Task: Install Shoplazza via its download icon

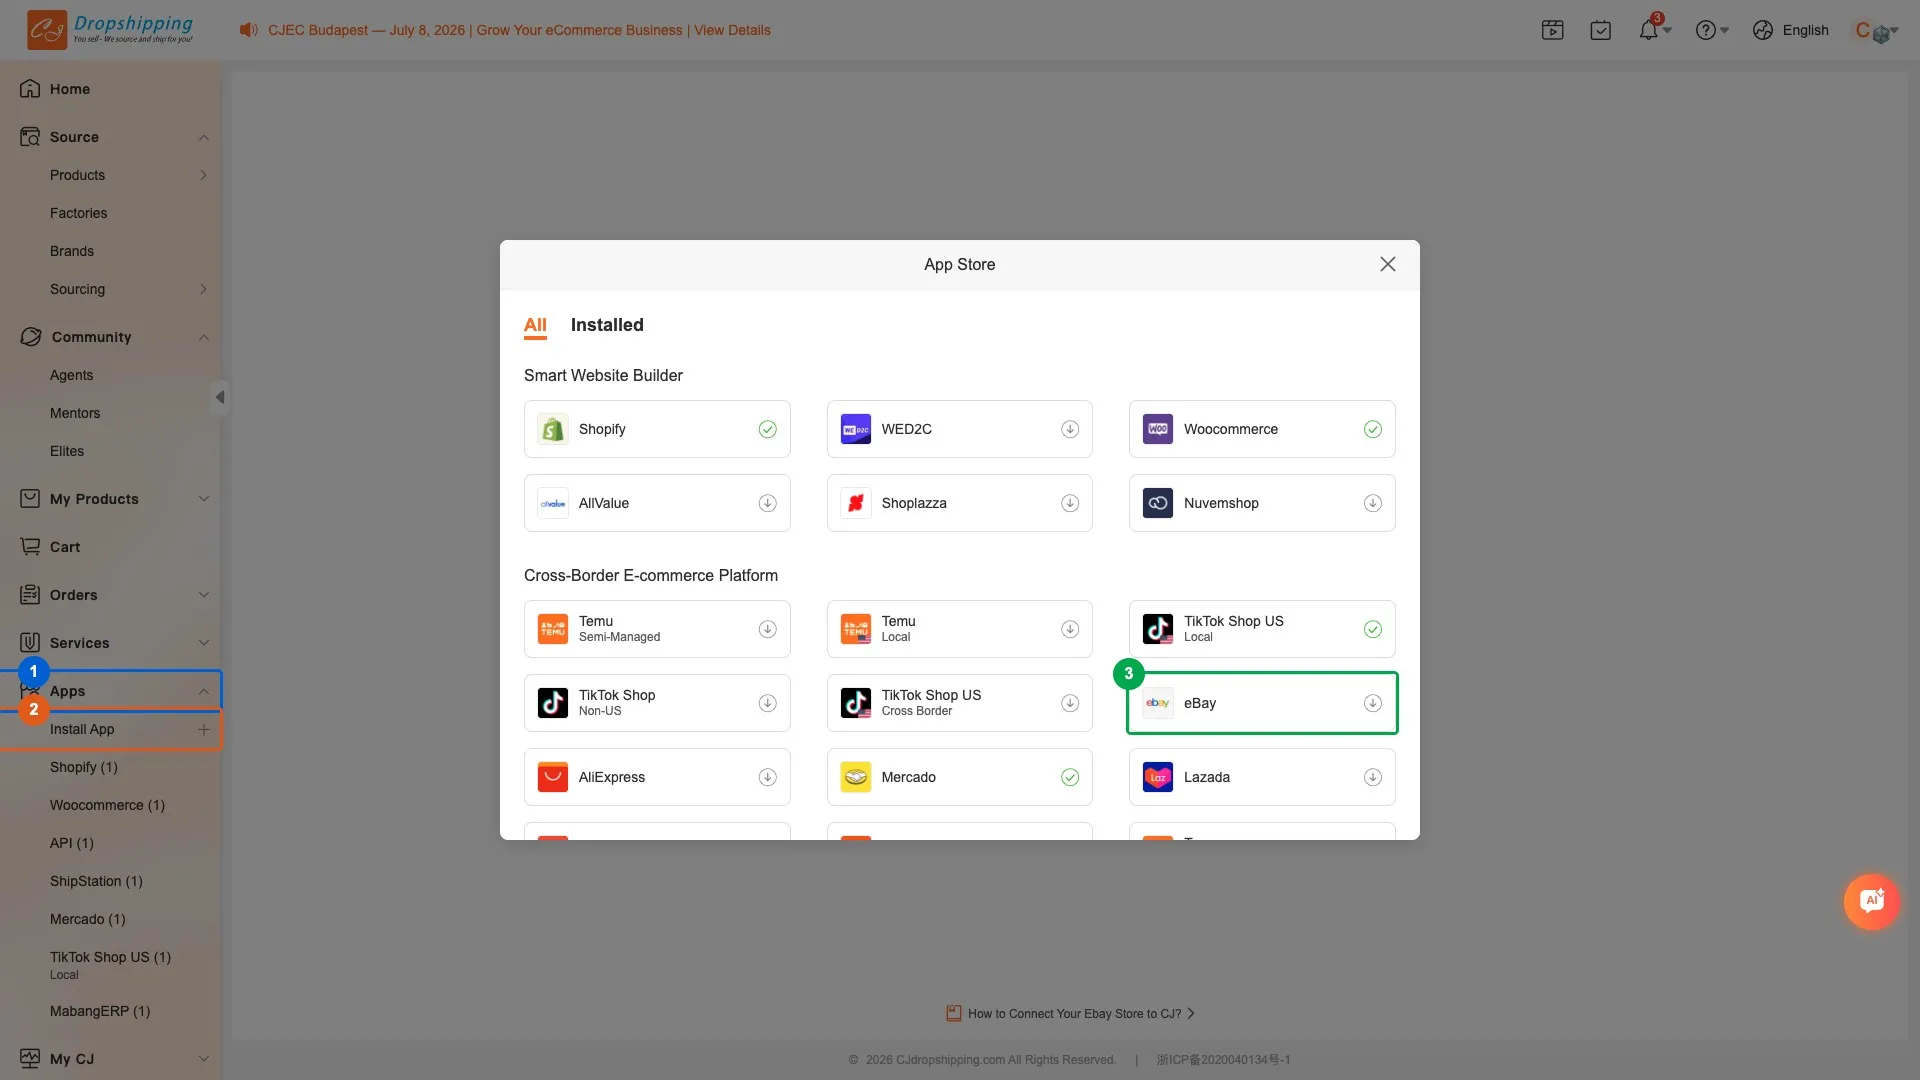Action: tap(1070, 503)
